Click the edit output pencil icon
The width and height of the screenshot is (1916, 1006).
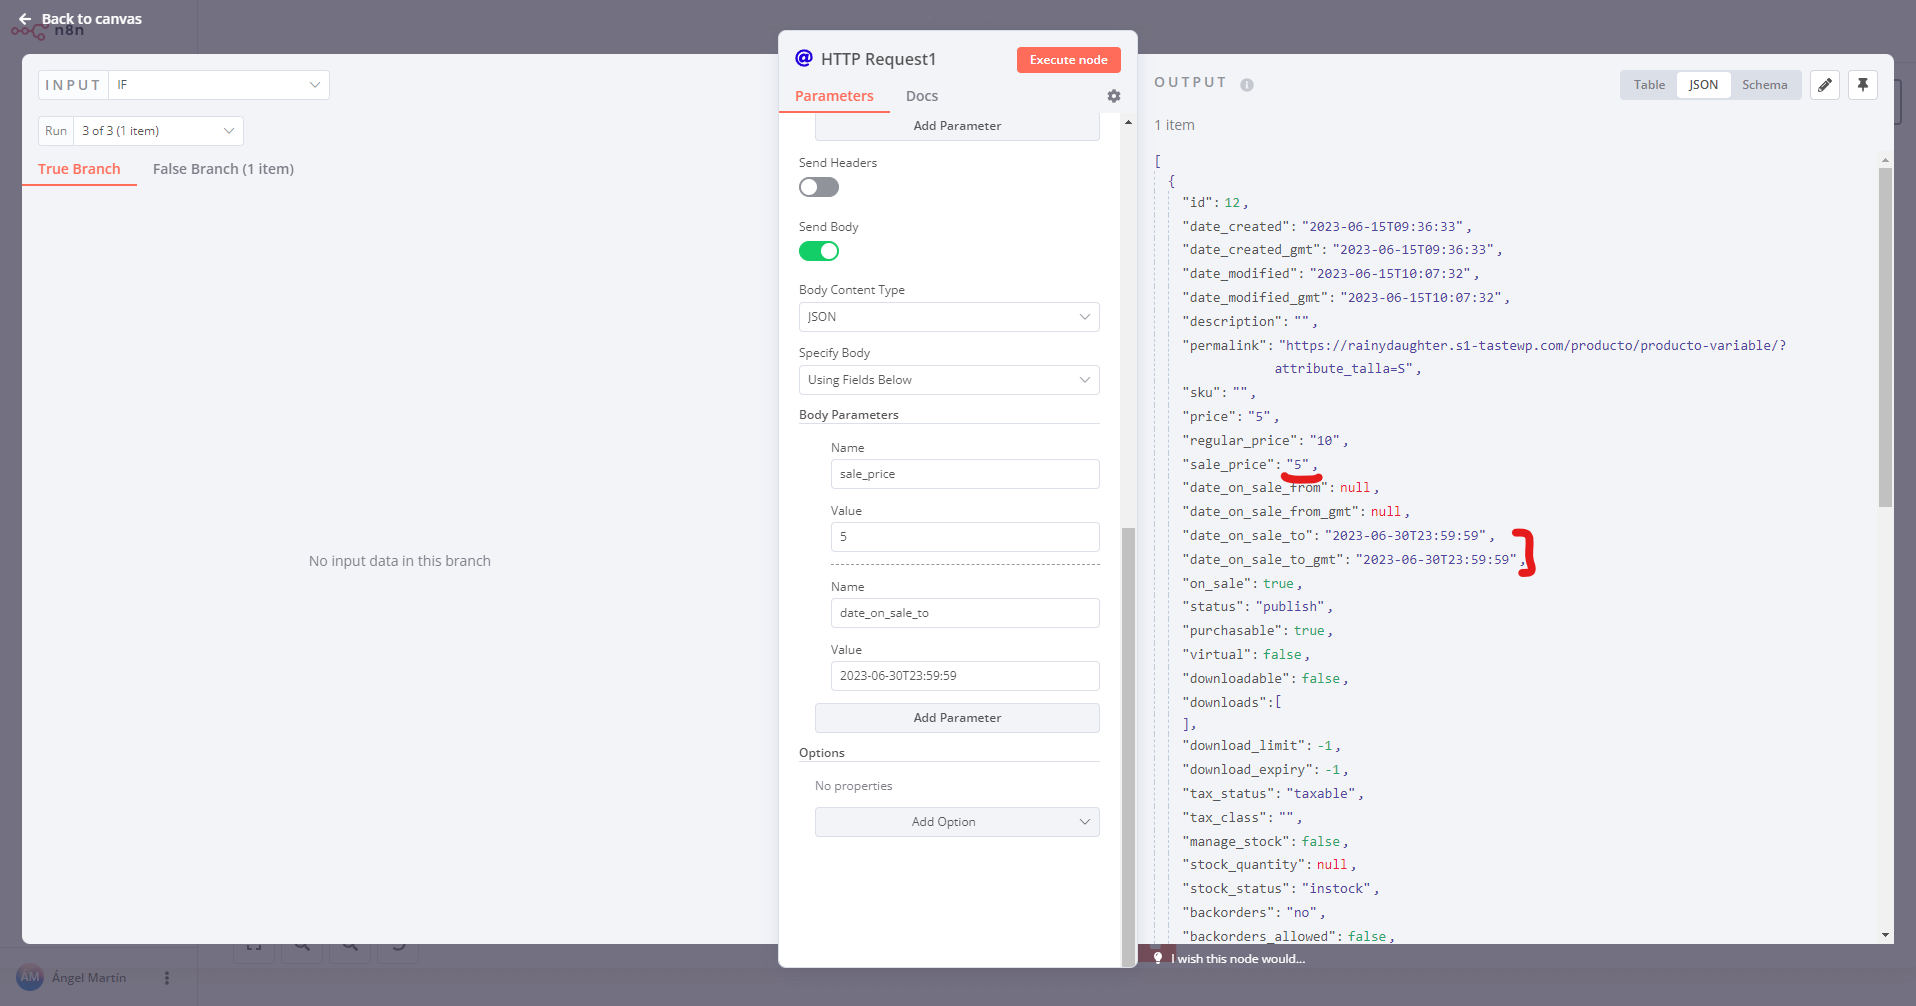(x=1825, y=85)
